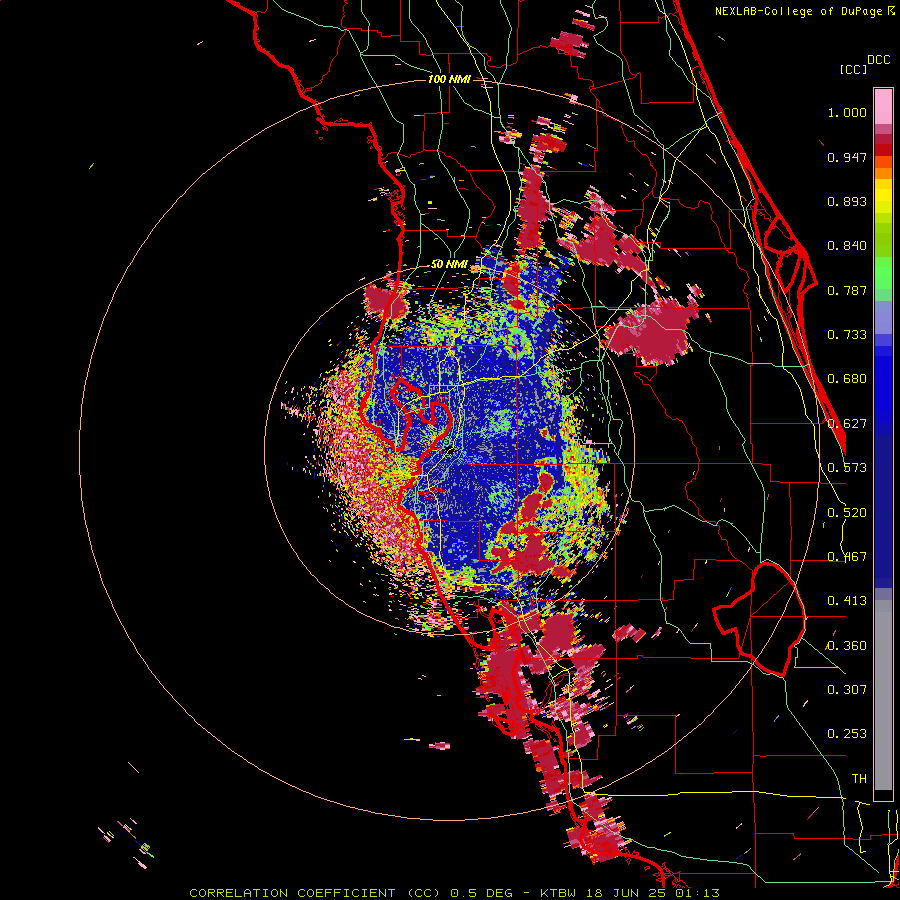The width and height of the screenshot is (900, 900).
Task: Select the 0.520 scale value
Action: coord(847,513)
